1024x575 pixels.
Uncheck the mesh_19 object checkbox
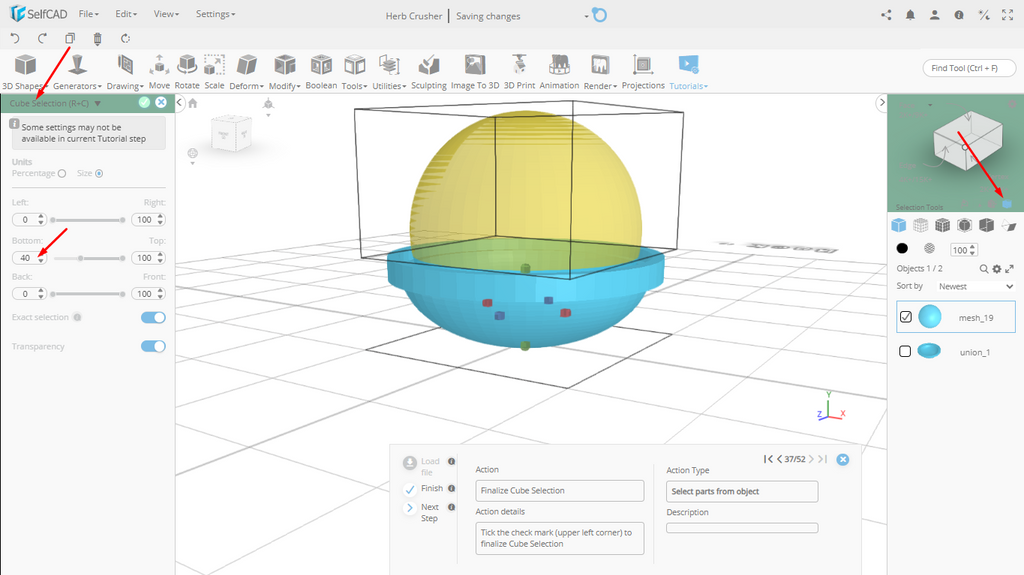pyautogui.click(x=906, y=317)
